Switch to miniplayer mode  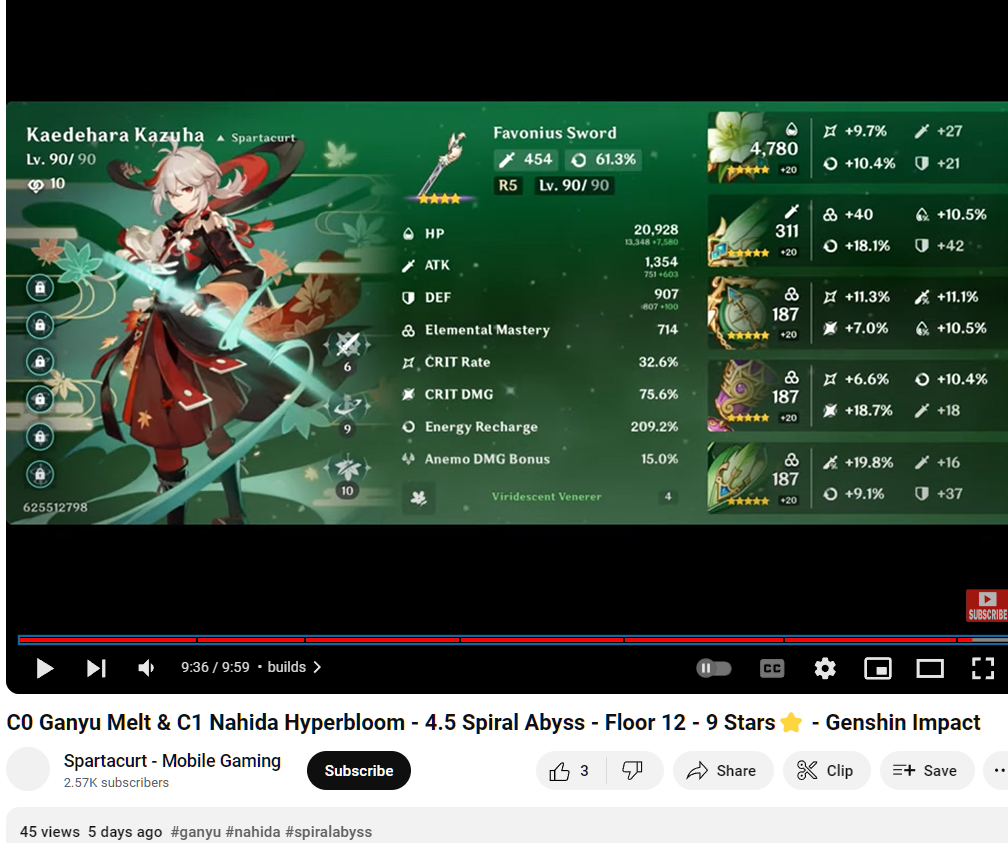click(878, 668)
